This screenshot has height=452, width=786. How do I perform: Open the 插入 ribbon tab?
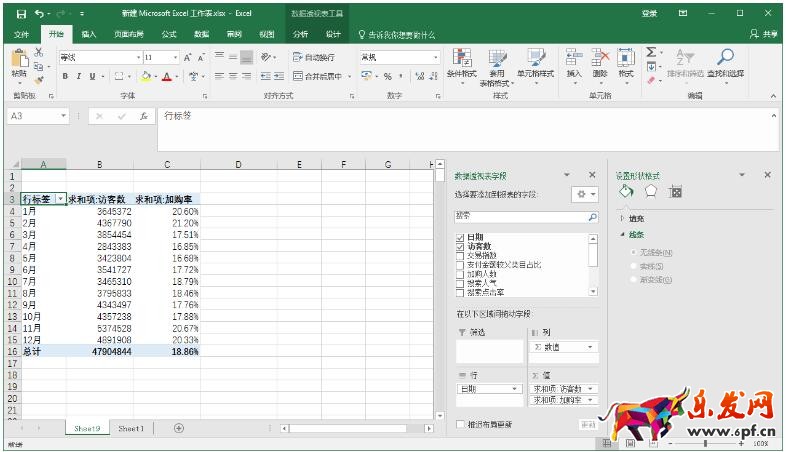pos(89,34)
